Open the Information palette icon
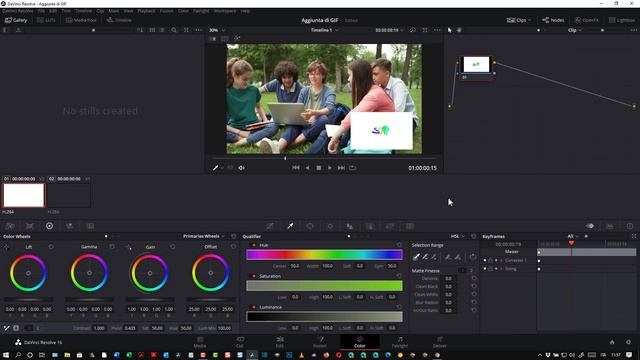The image size is (640, 360). click(630, 226)
